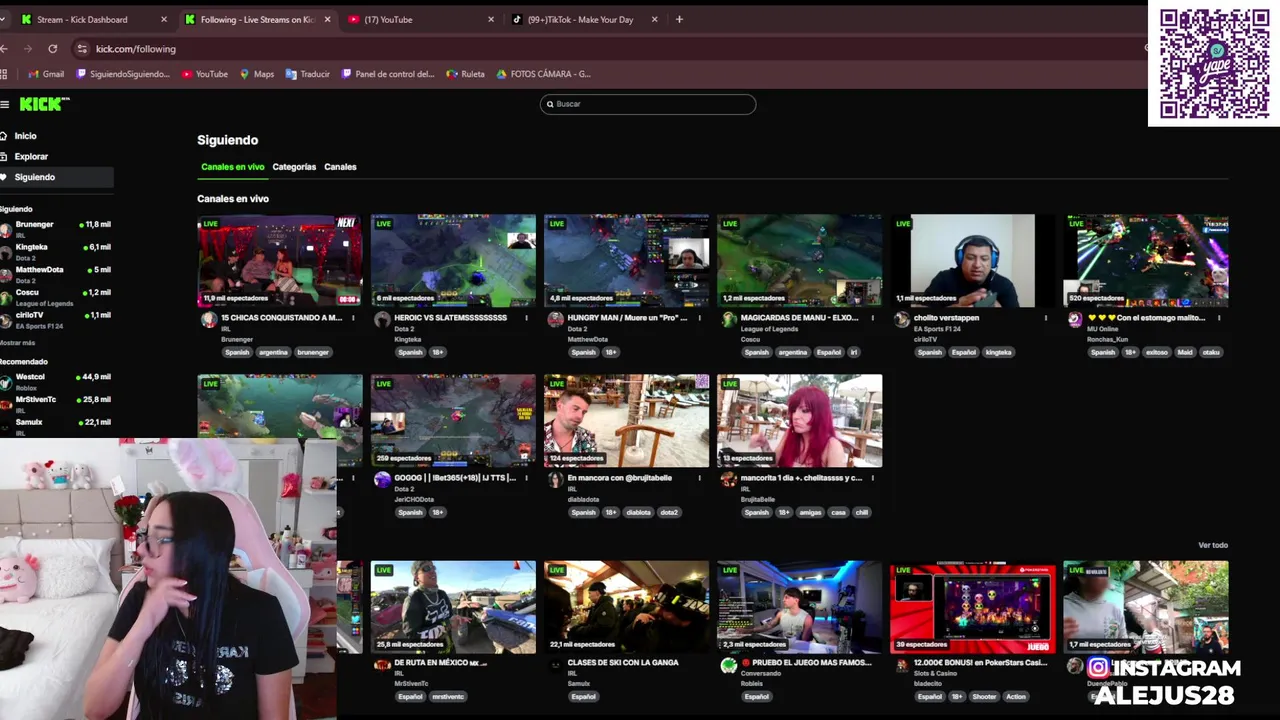The width and height of the screenshot is (1280, 720).
Task: Expand Mostrar más in following list
Action: click(x=17, y=342)
